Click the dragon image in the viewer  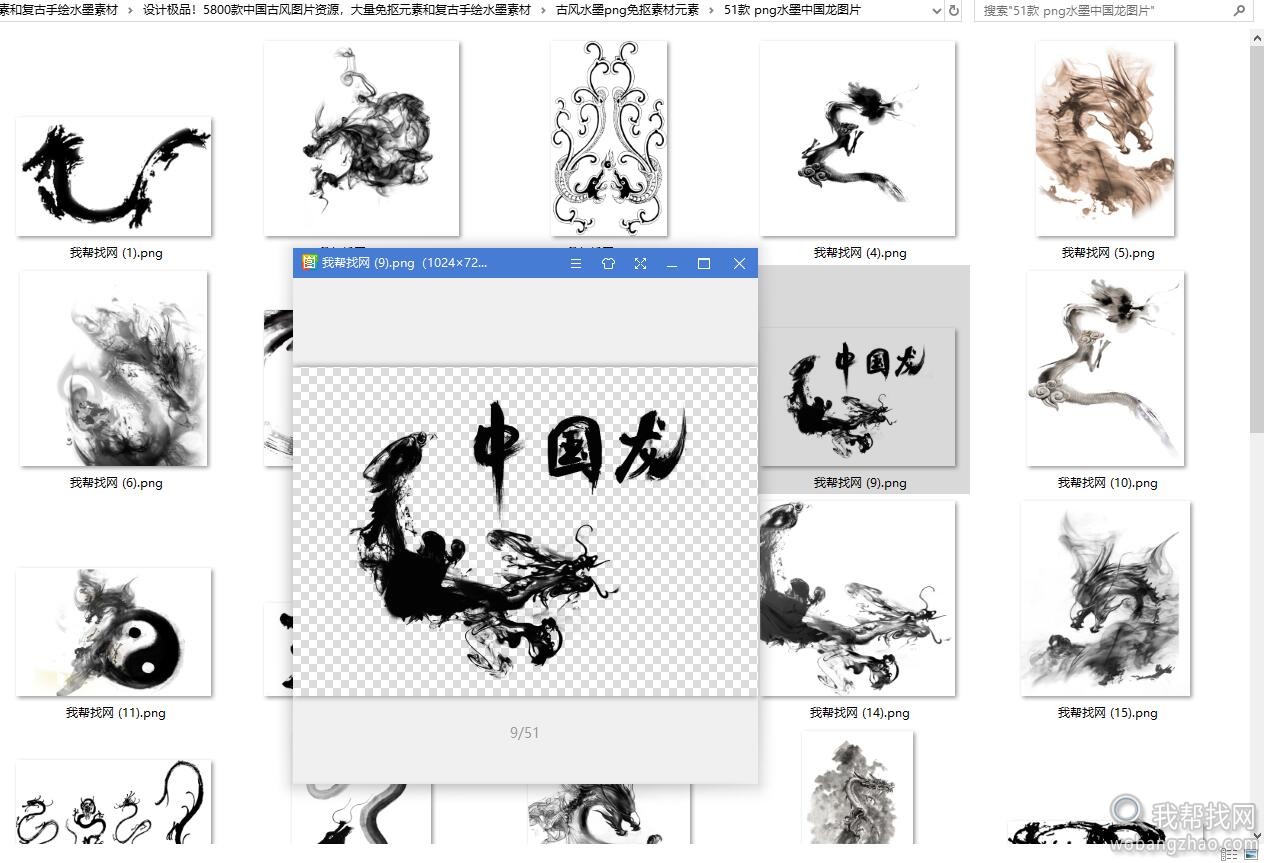pyautogui.click(x=524, y=531)
